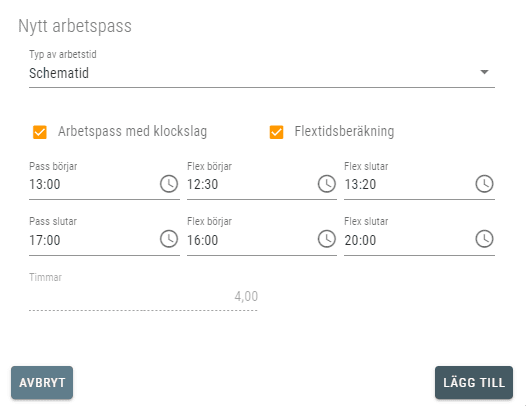Open clock picker for Pass börjar
The width and height of the screenshot is (526, 406).
pyautogui.click(x=169, y=184)
